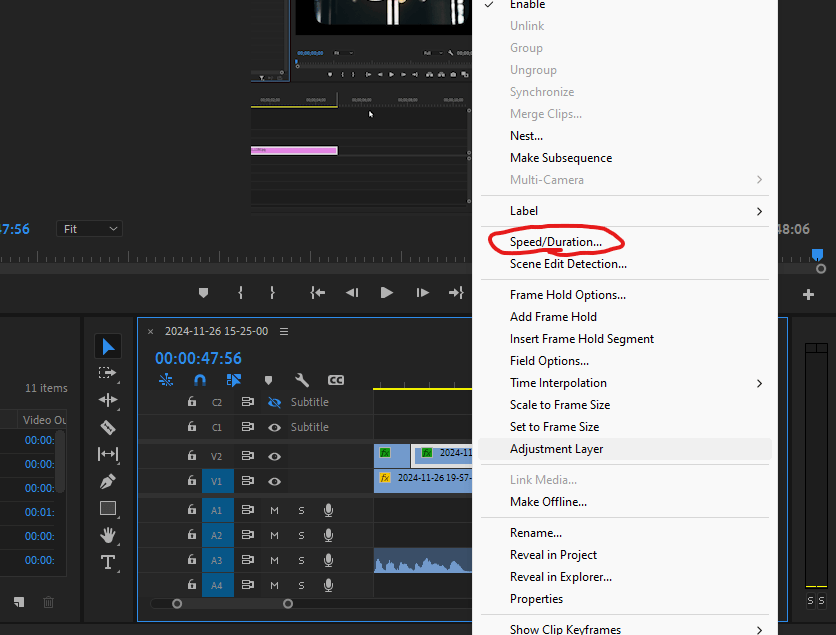The width and height of the screenshot is (836, 635).
Task: Hide the V1 track output eye
Action: [x=274, y=481]
